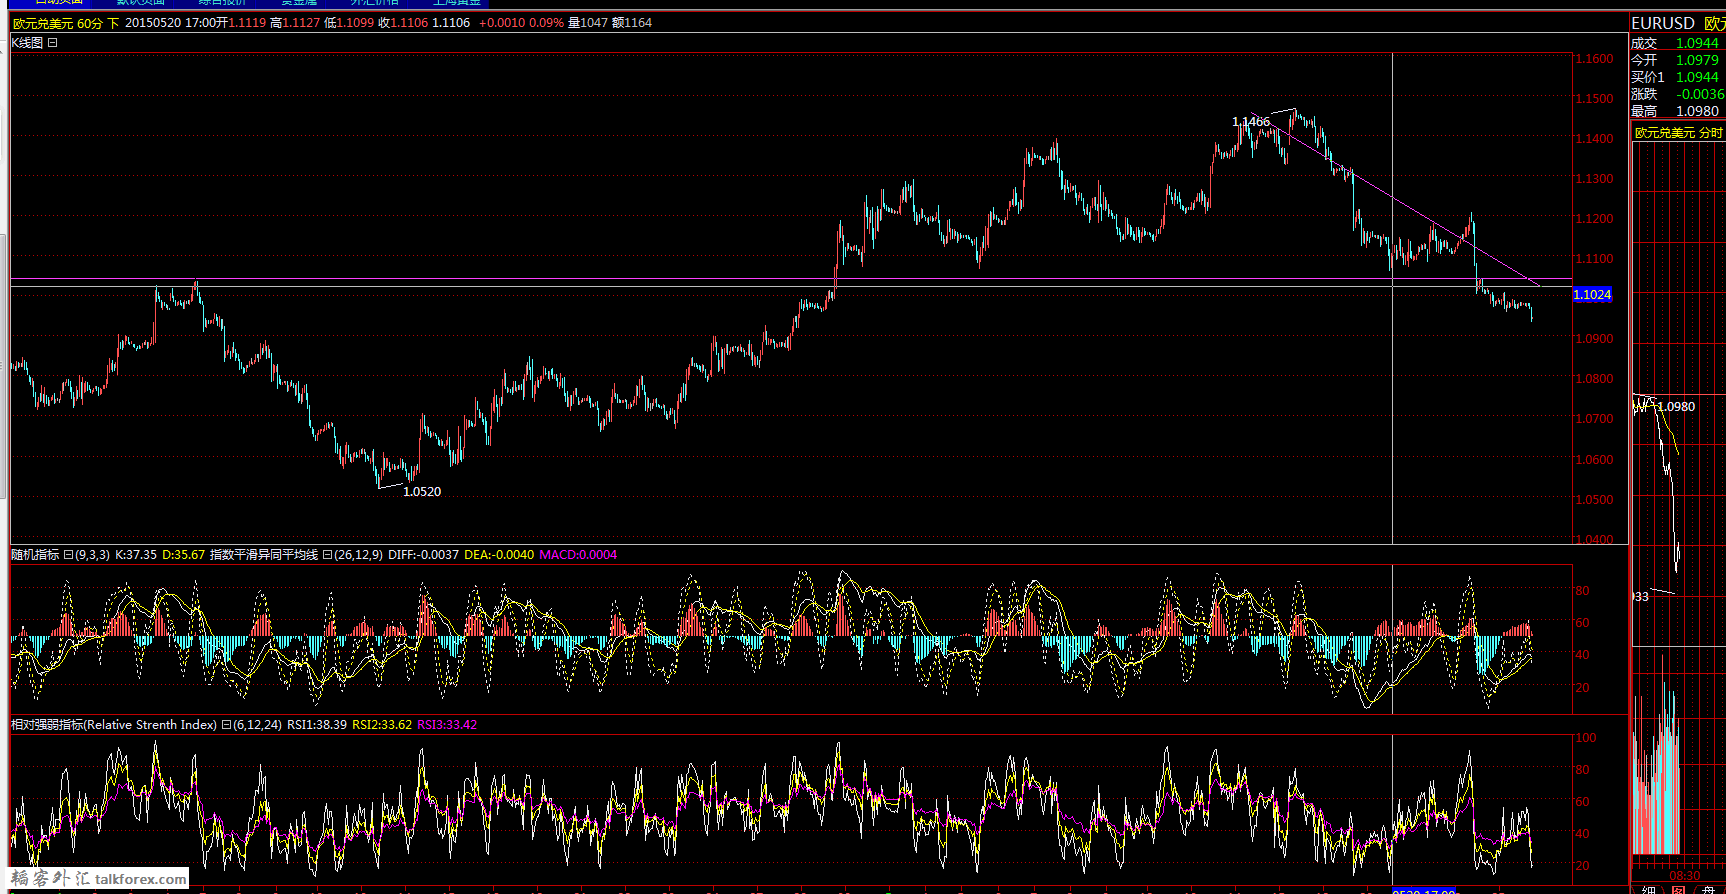
Task: Click the K:37.35 stochastic value
Action: click(136, 555)
